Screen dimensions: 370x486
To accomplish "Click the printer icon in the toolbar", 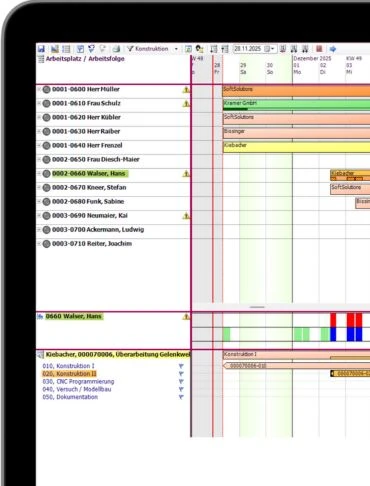I will (116, 49).
